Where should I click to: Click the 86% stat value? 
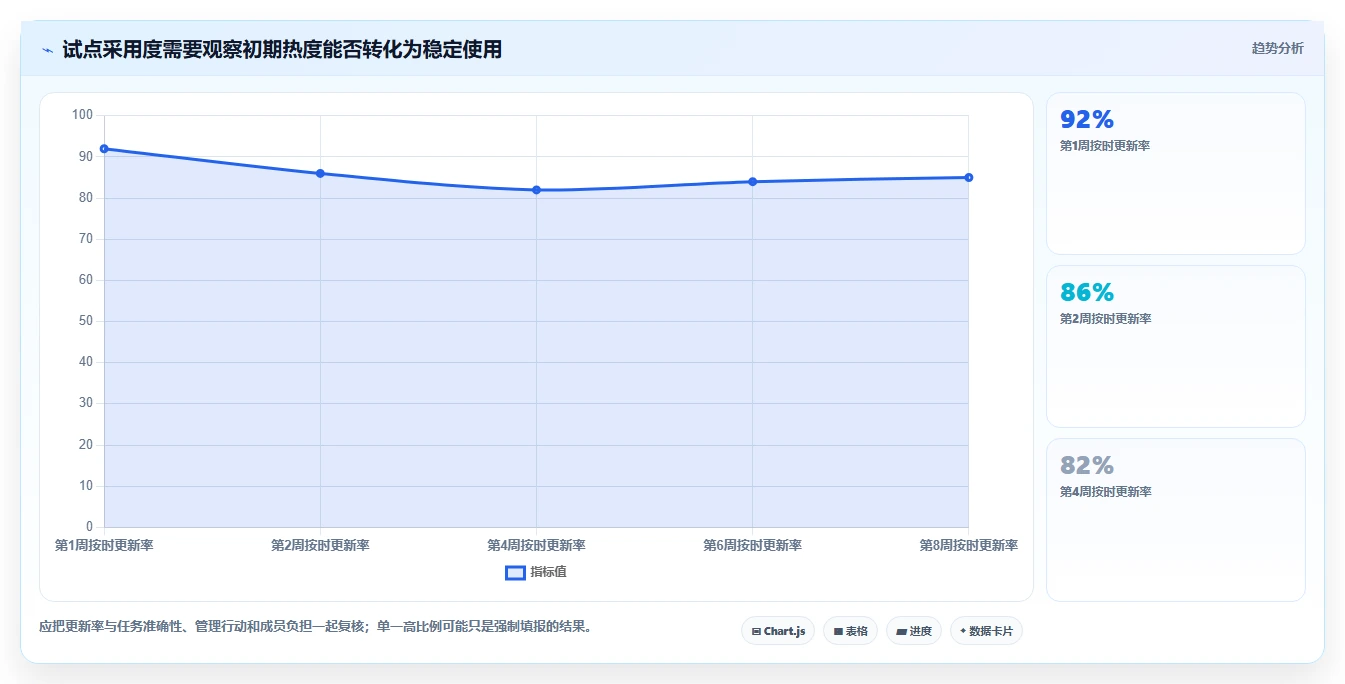(1087, 293)
